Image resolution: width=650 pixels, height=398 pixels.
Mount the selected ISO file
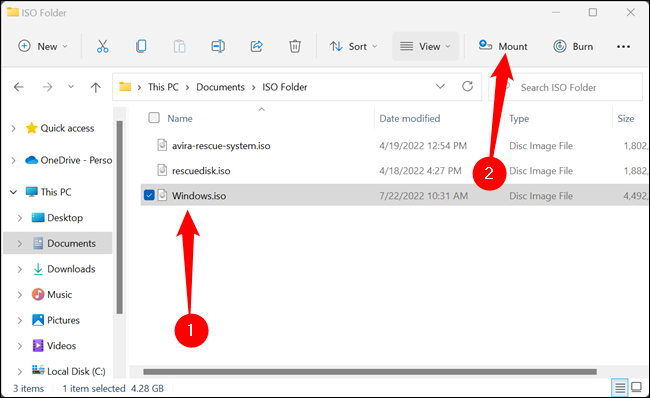[x=503, y=46]
